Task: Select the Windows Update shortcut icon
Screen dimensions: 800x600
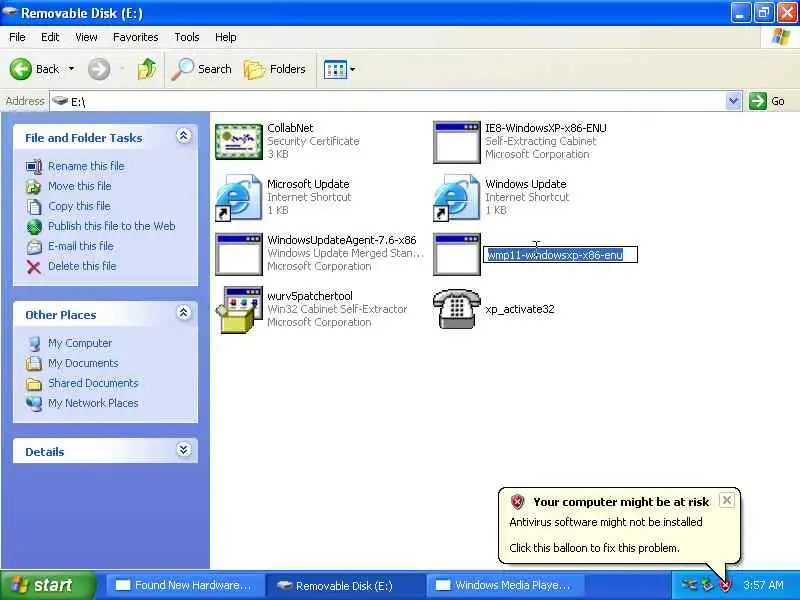Action: [x=457, y=198]
